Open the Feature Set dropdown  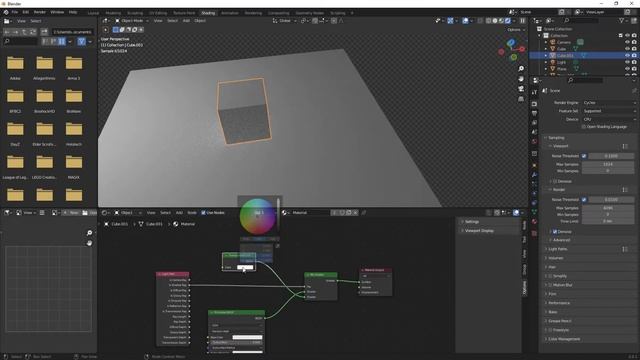click(x=609, y=111)
